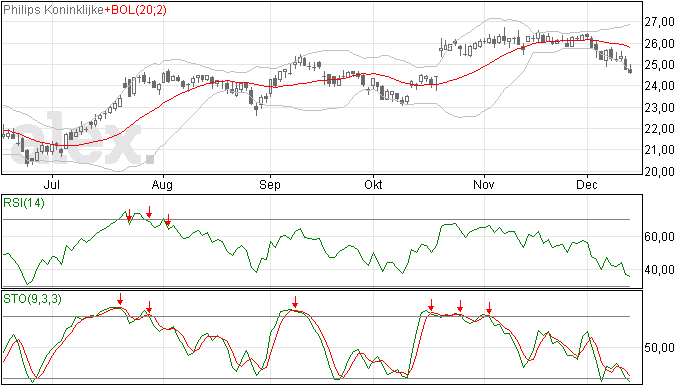Click the 'Philips Koninklijke' chart title
The image size is (690, 387).
tap(54, 10)
